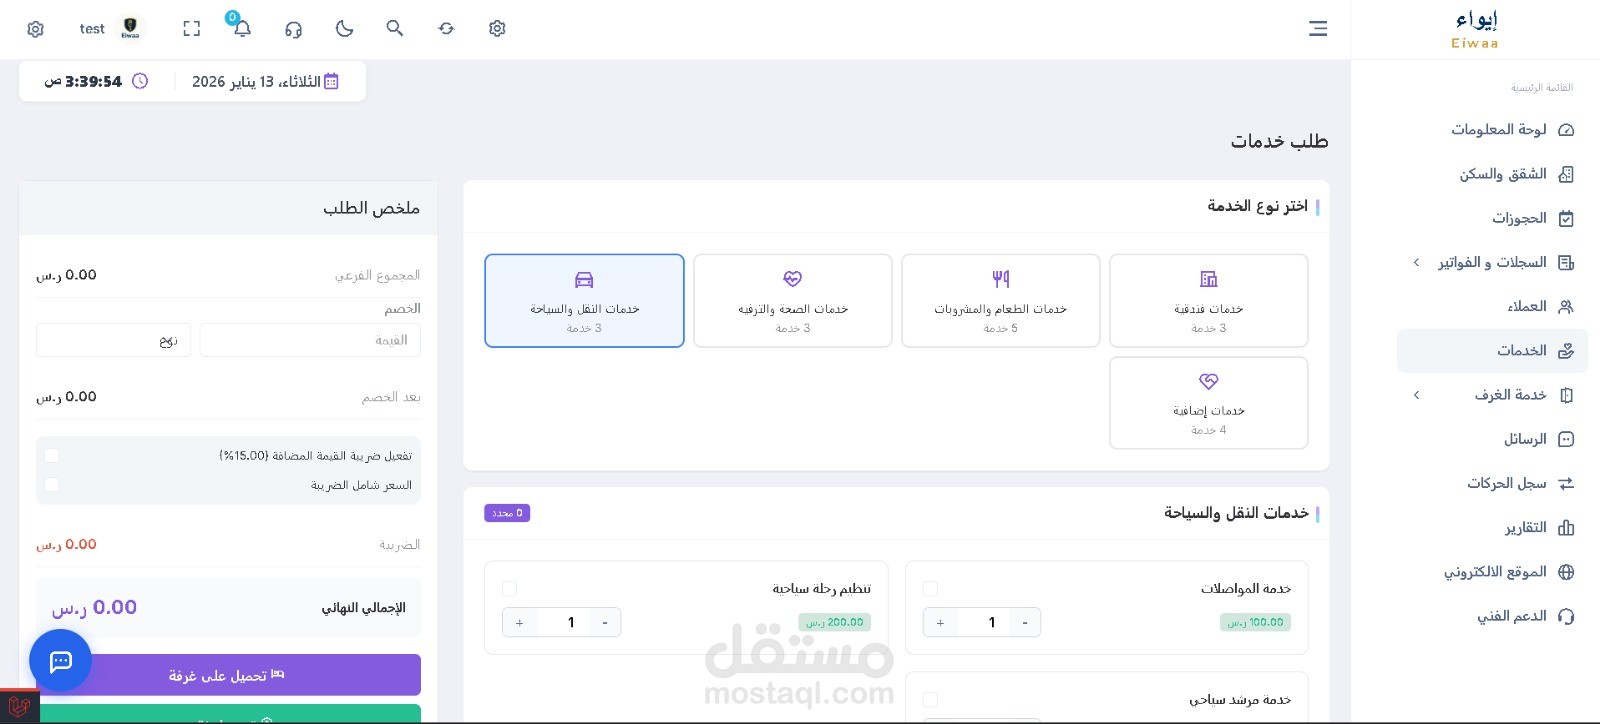Open the search magnifier icon
The width and height of the screenshot is (1600, 724).
pos(395,28)
